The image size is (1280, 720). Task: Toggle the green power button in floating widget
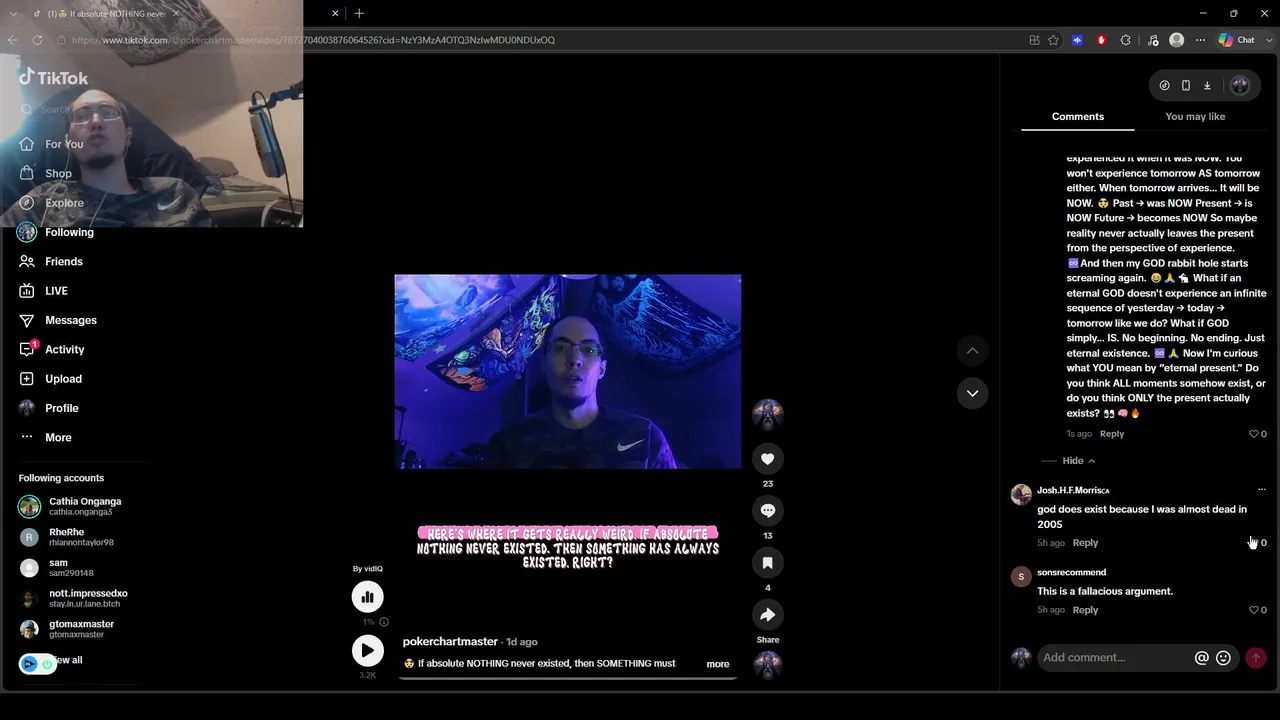click(47, 664)
